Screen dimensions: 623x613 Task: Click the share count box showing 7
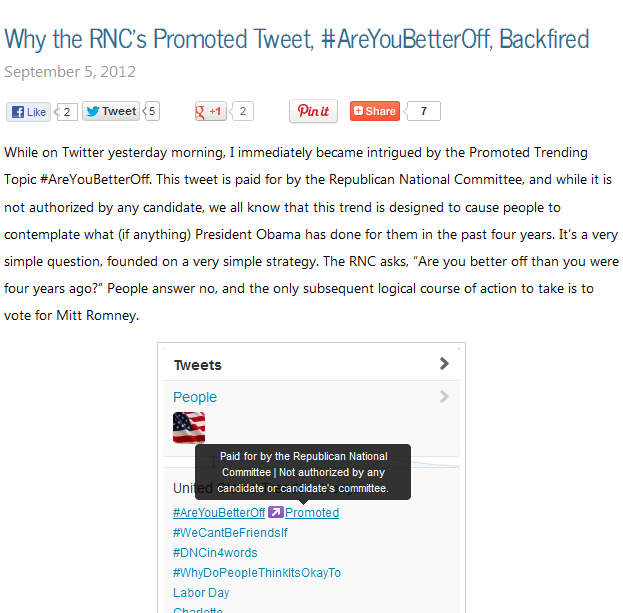[x=423, y=111]
